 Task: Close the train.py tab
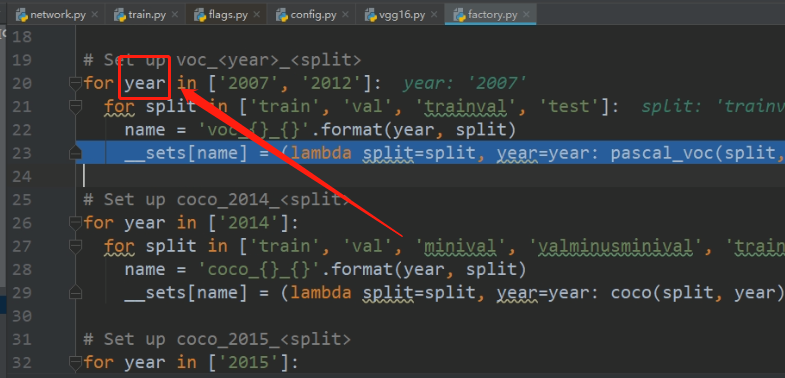coord(175,15)
